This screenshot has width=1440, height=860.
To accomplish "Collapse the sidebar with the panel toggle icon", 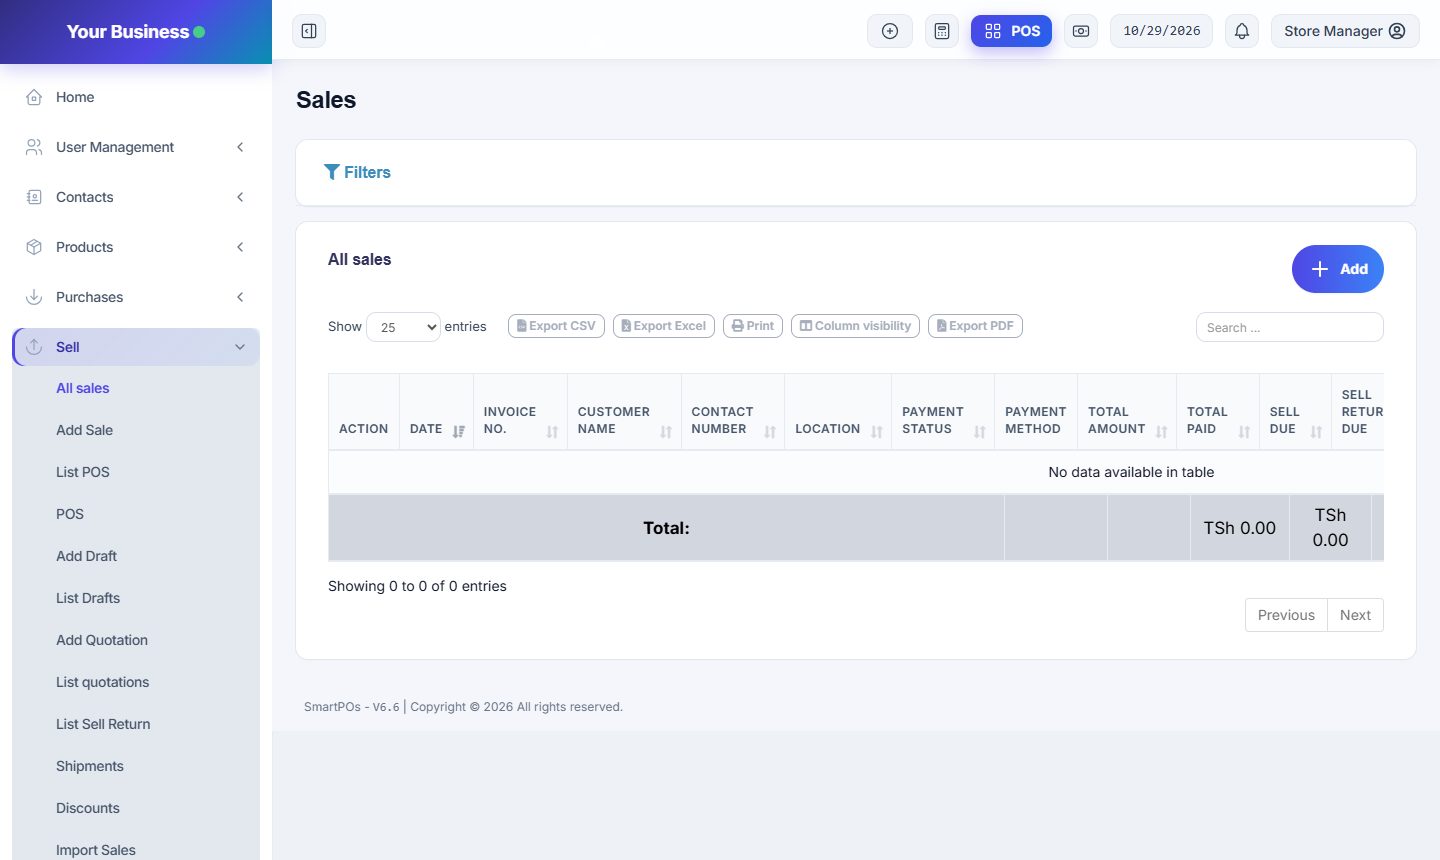I will 309,31.
